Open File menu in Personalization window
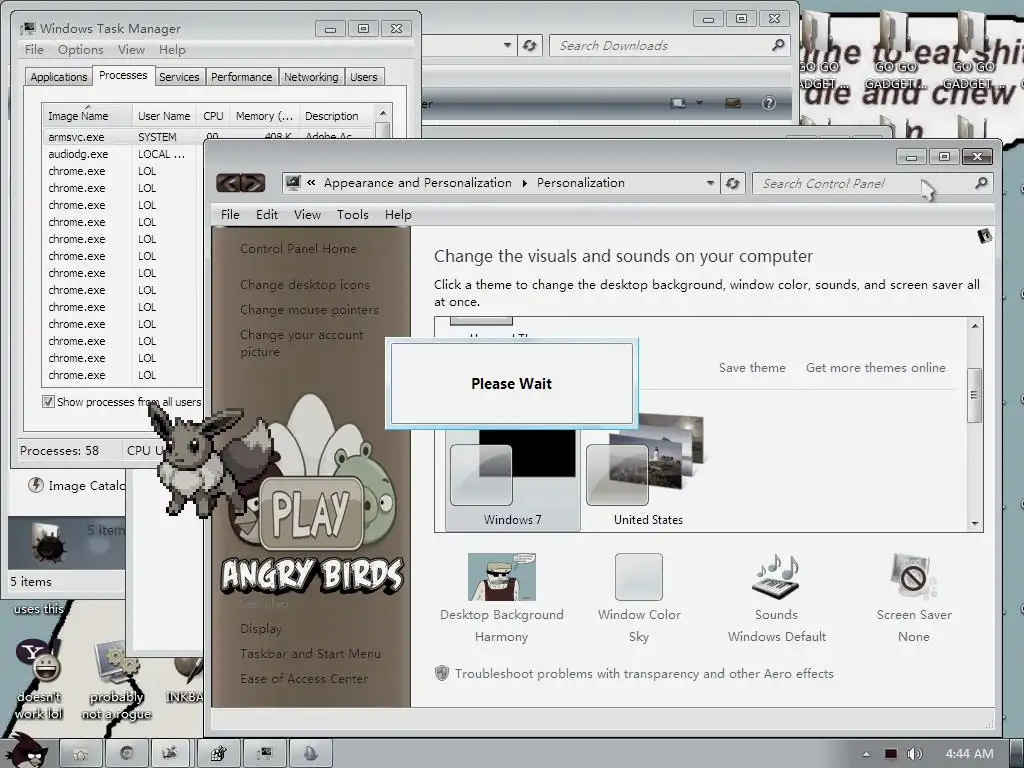1024x768 pixels. (x=230, y=215)
